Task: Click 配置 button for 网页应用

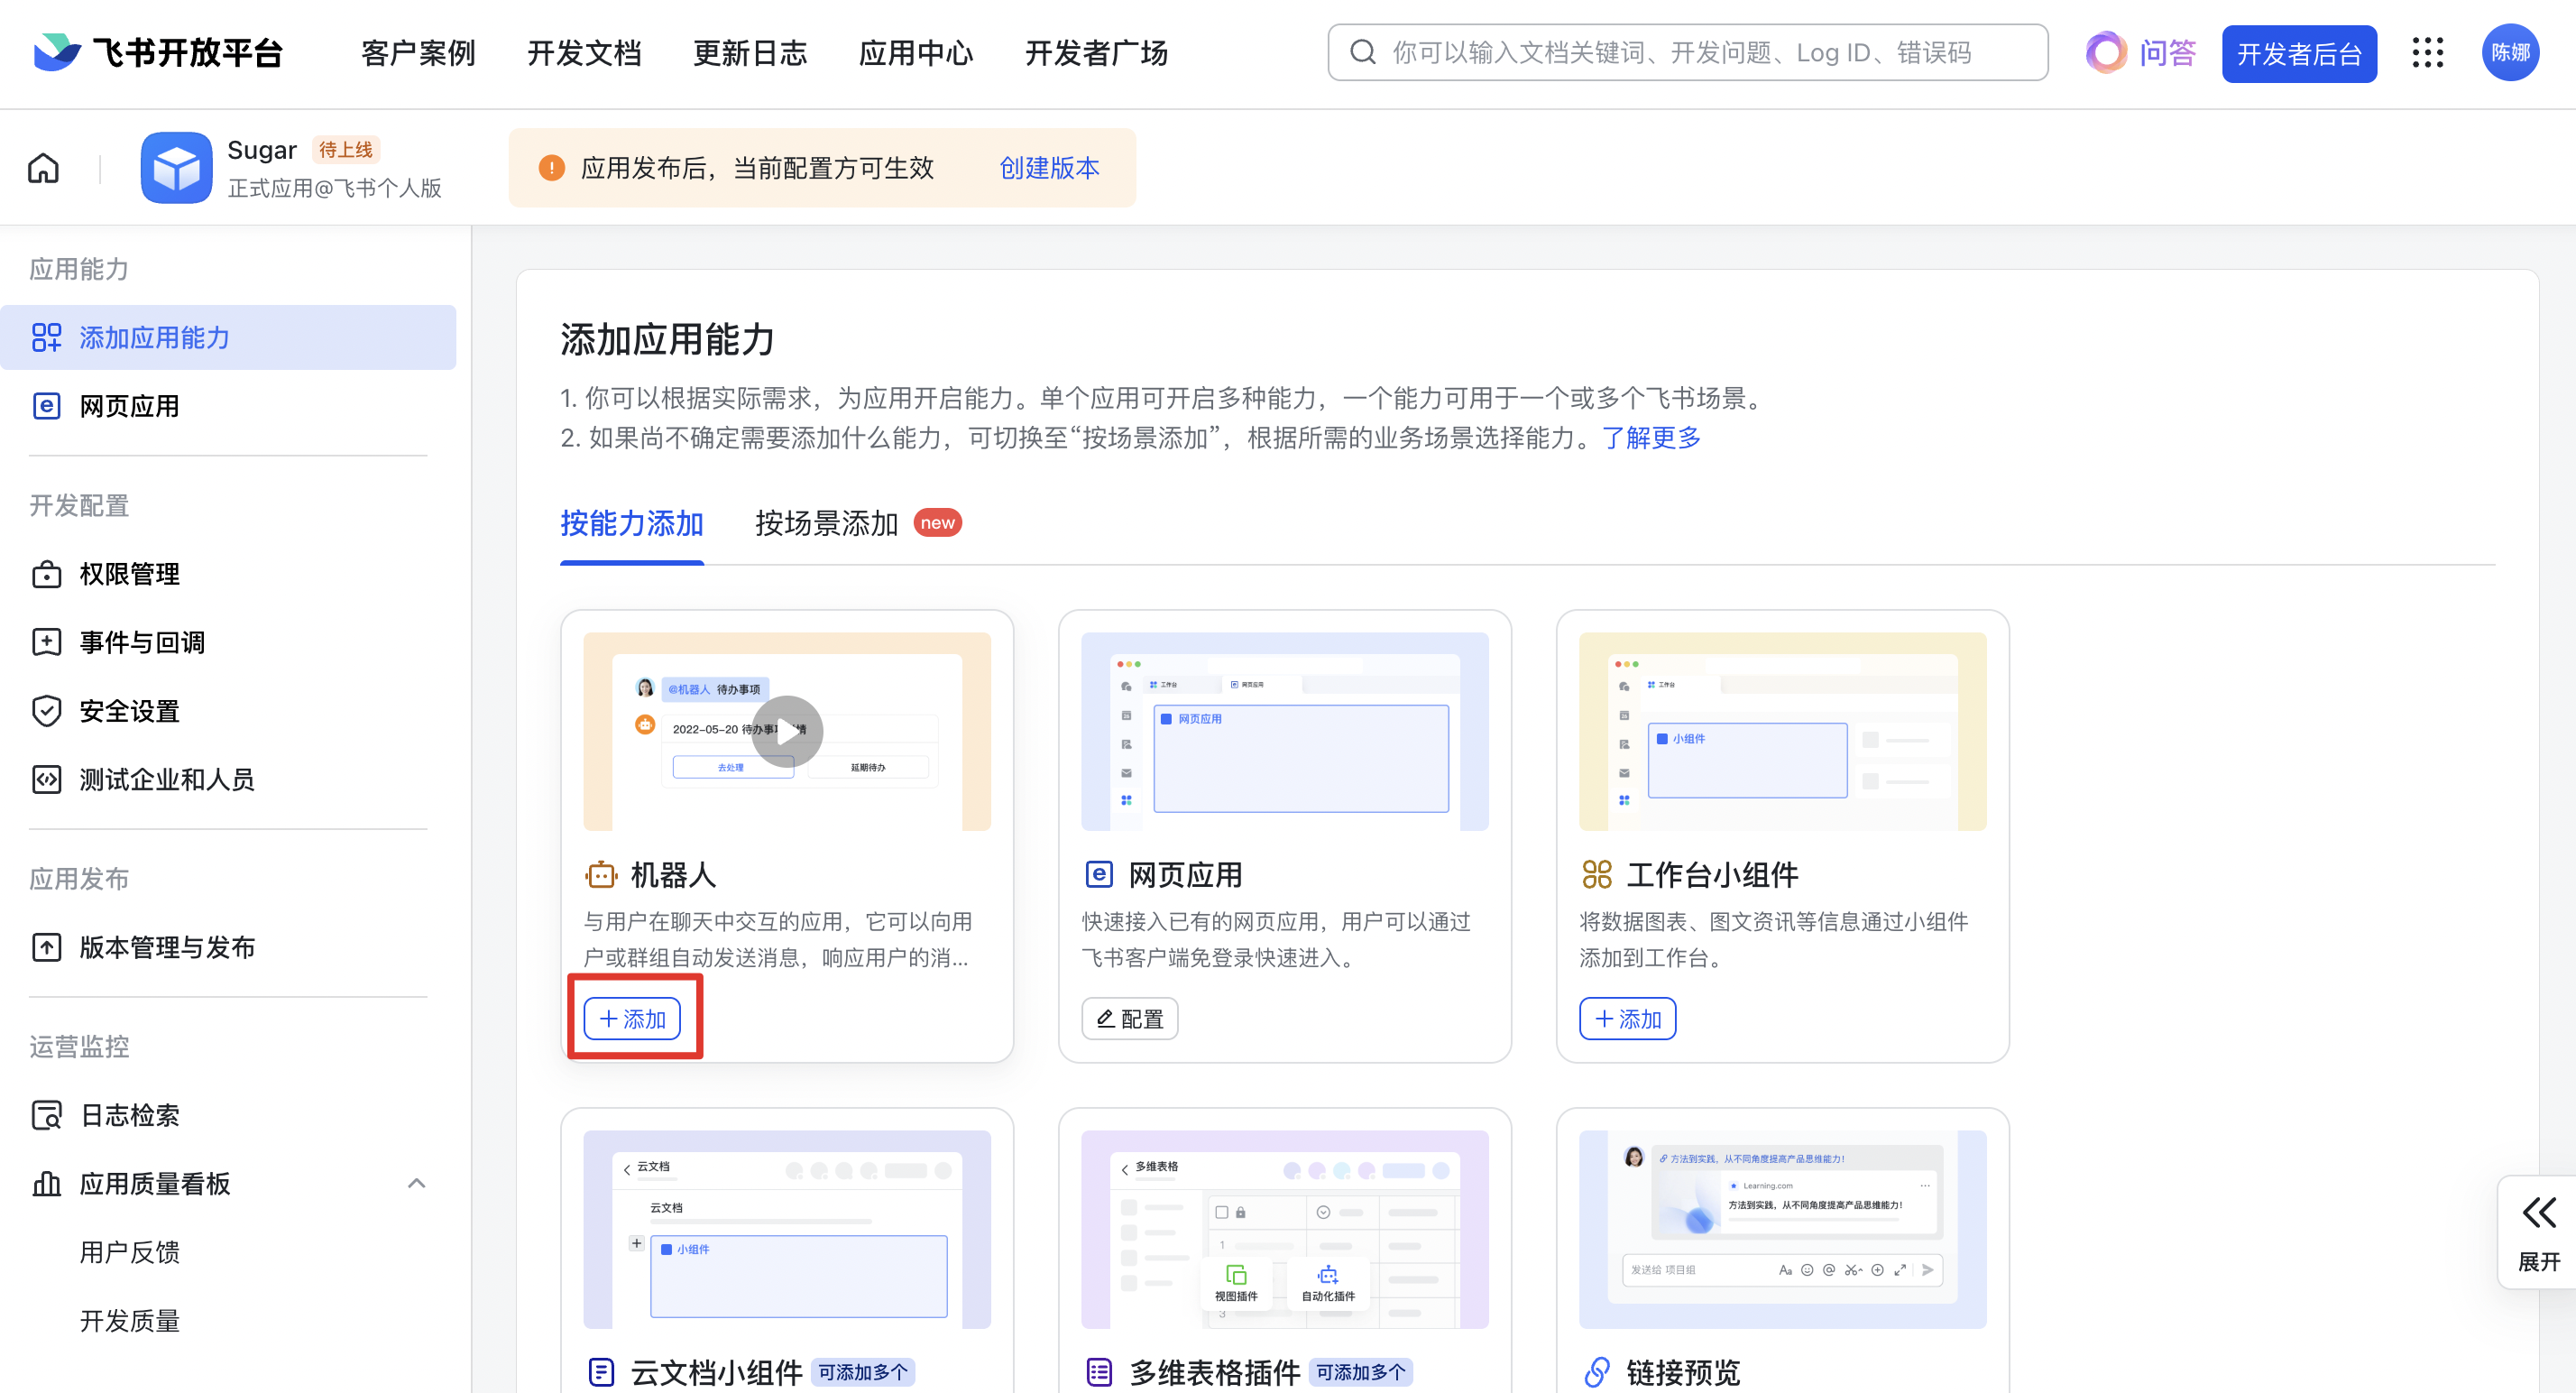Action: click(1129, 1019)
